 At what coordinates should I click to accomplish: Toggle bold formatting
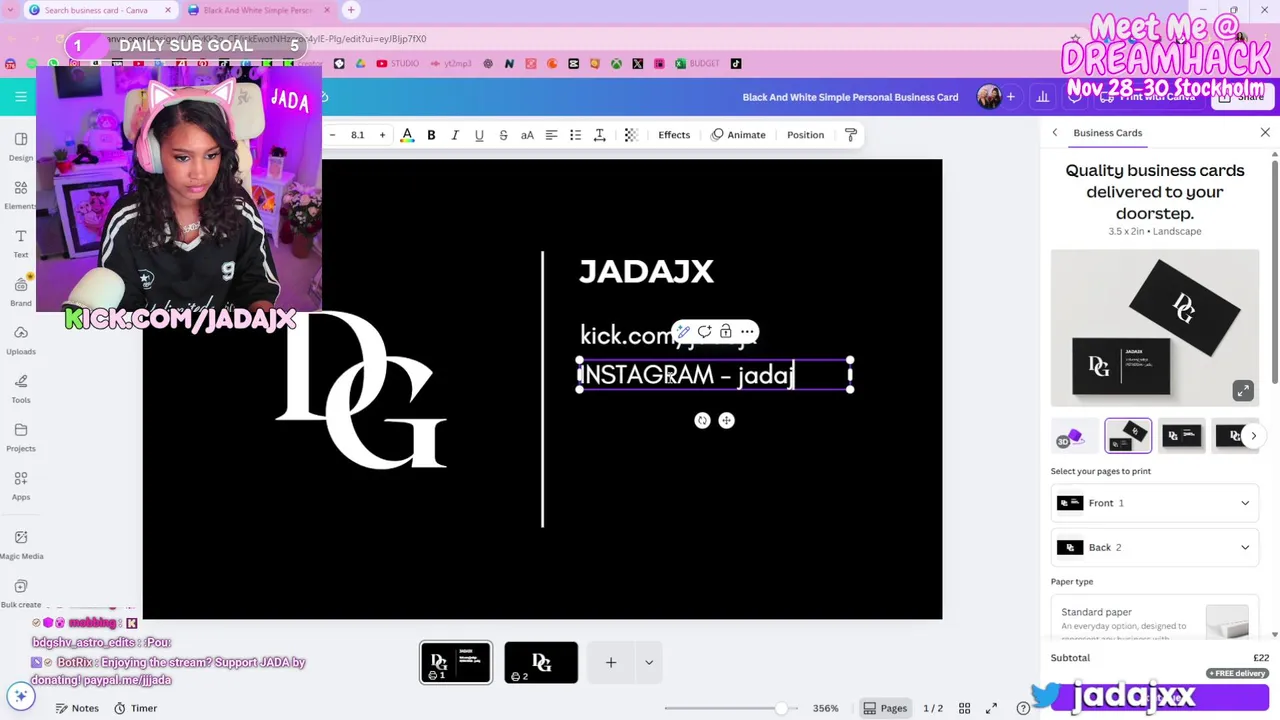[431, 135]
